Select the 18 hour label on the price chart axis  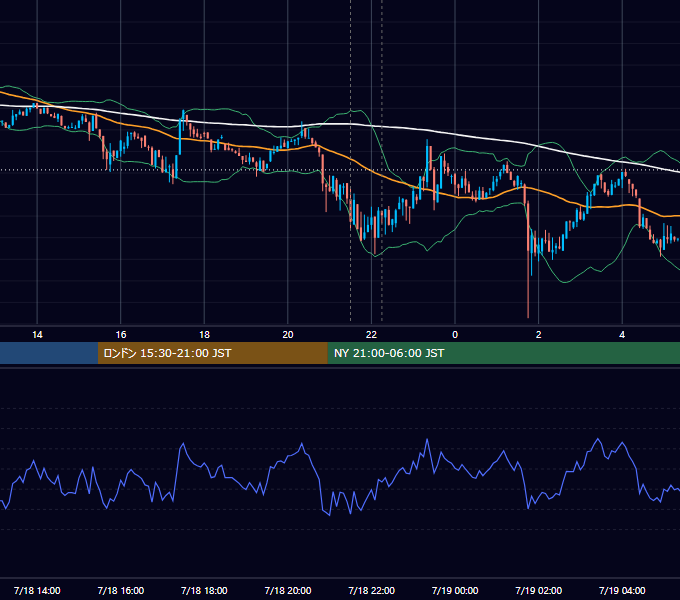(204, 335)
